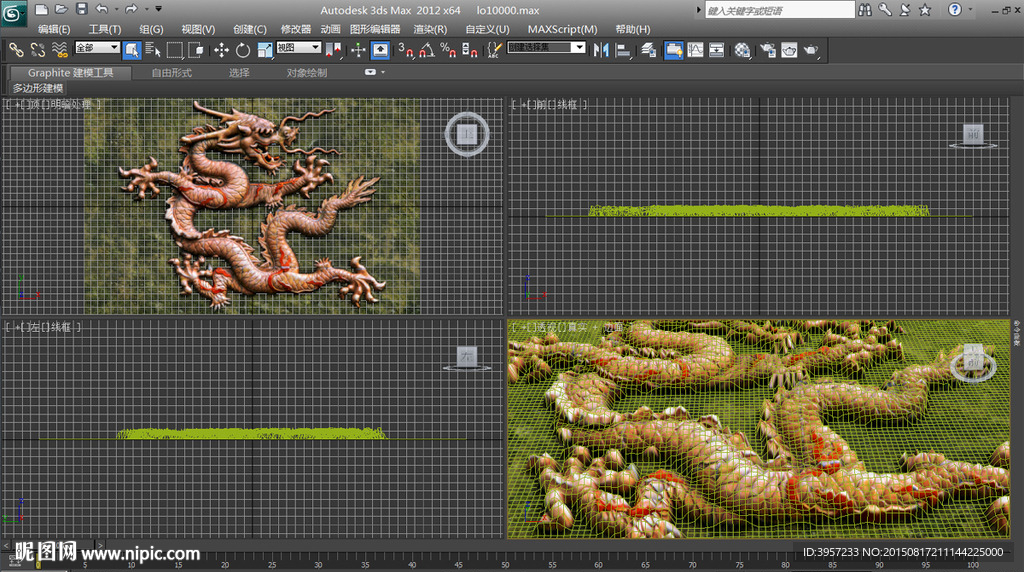Click the Select and Link chain icon
1024x572 pixels.
(15, 49)
